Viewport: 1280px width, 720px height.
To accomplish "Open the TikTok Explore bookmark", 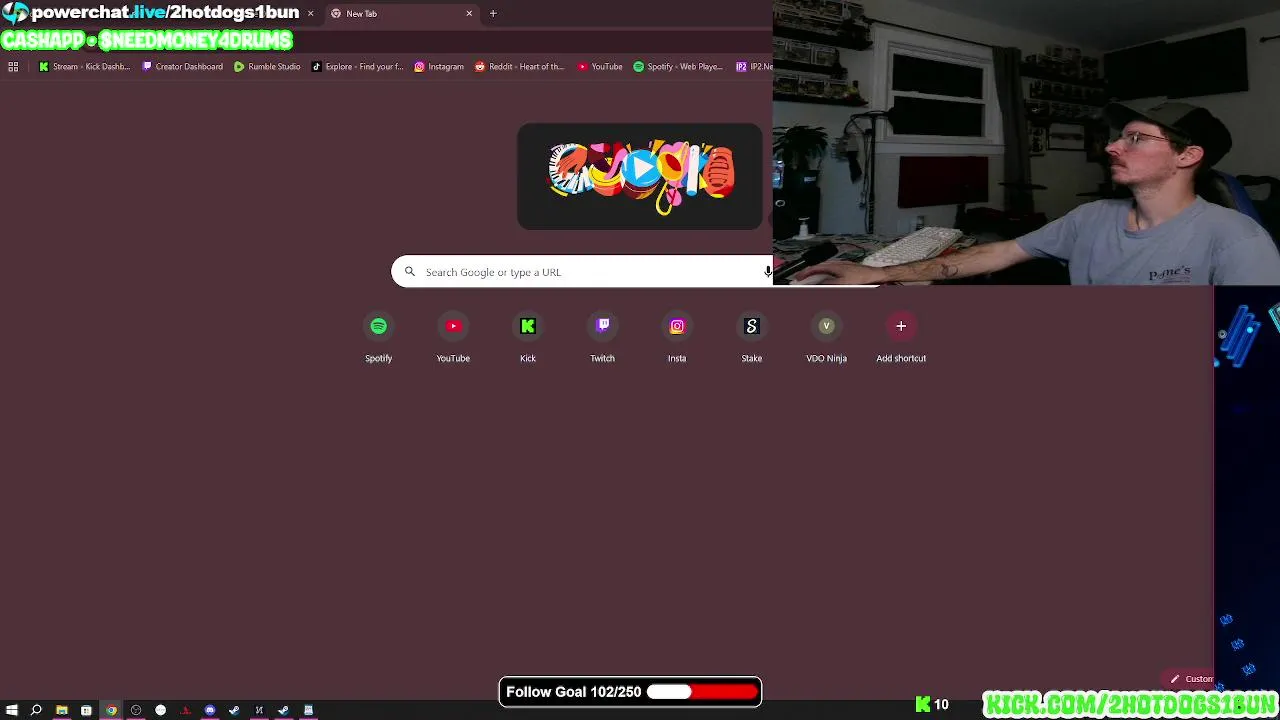I will (x=357, y=67).
